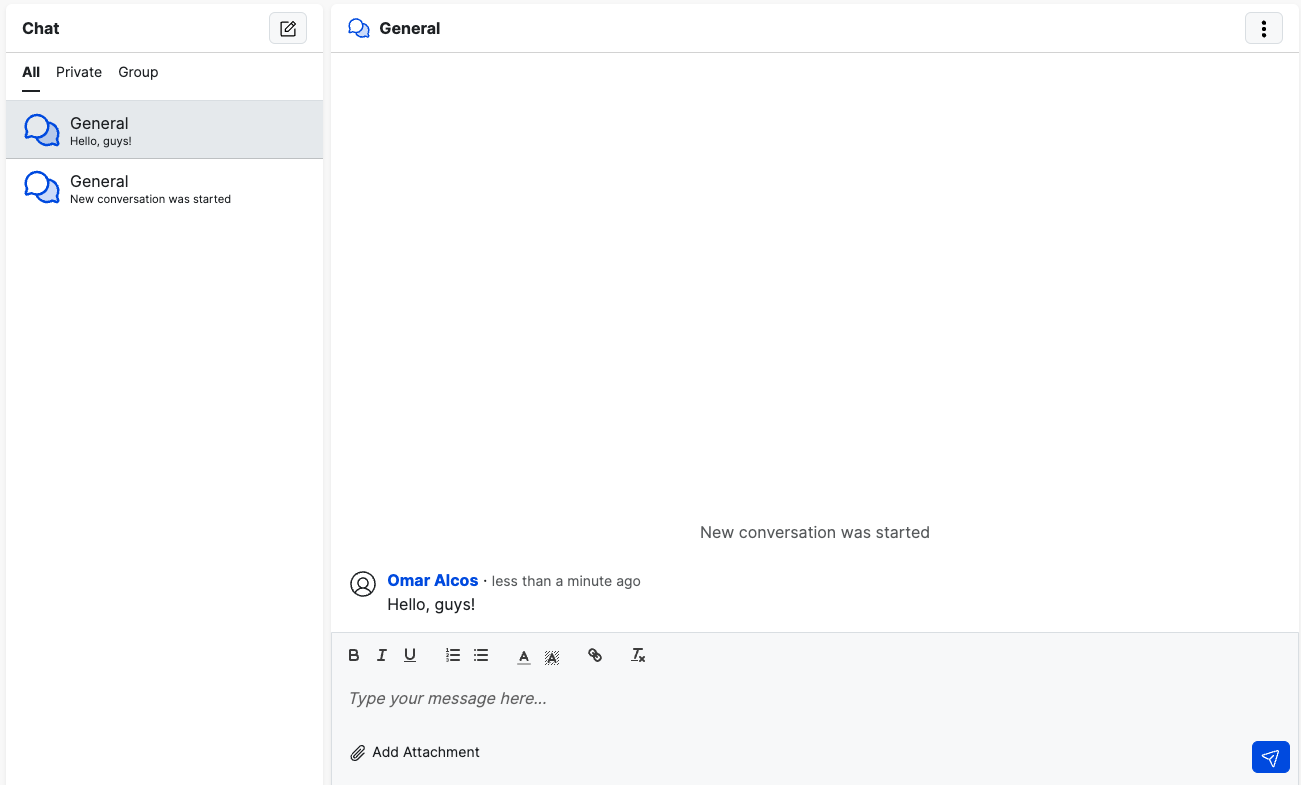
Task: Click the 'Hello, guys!' message text
Action: (x=431, y=605)
